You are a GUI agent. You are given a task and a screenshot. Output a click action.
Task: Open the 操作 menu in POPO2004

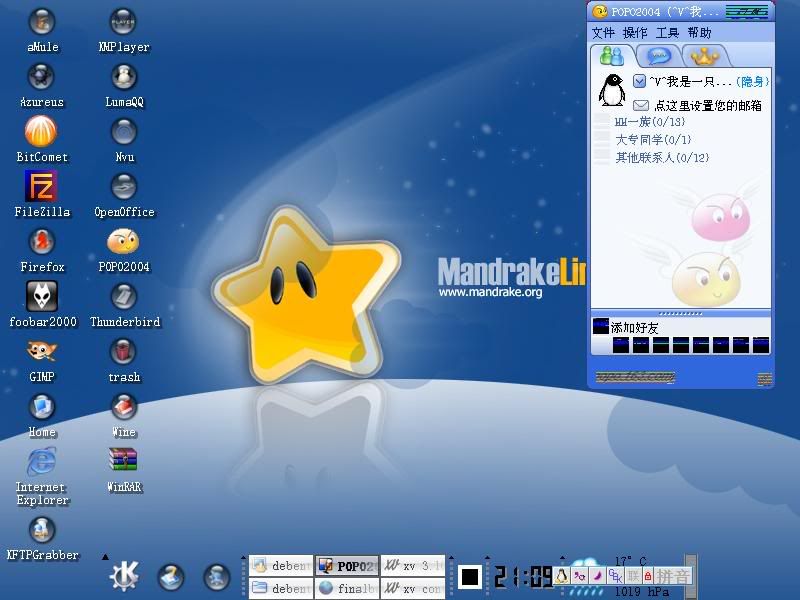pos(635,33)
